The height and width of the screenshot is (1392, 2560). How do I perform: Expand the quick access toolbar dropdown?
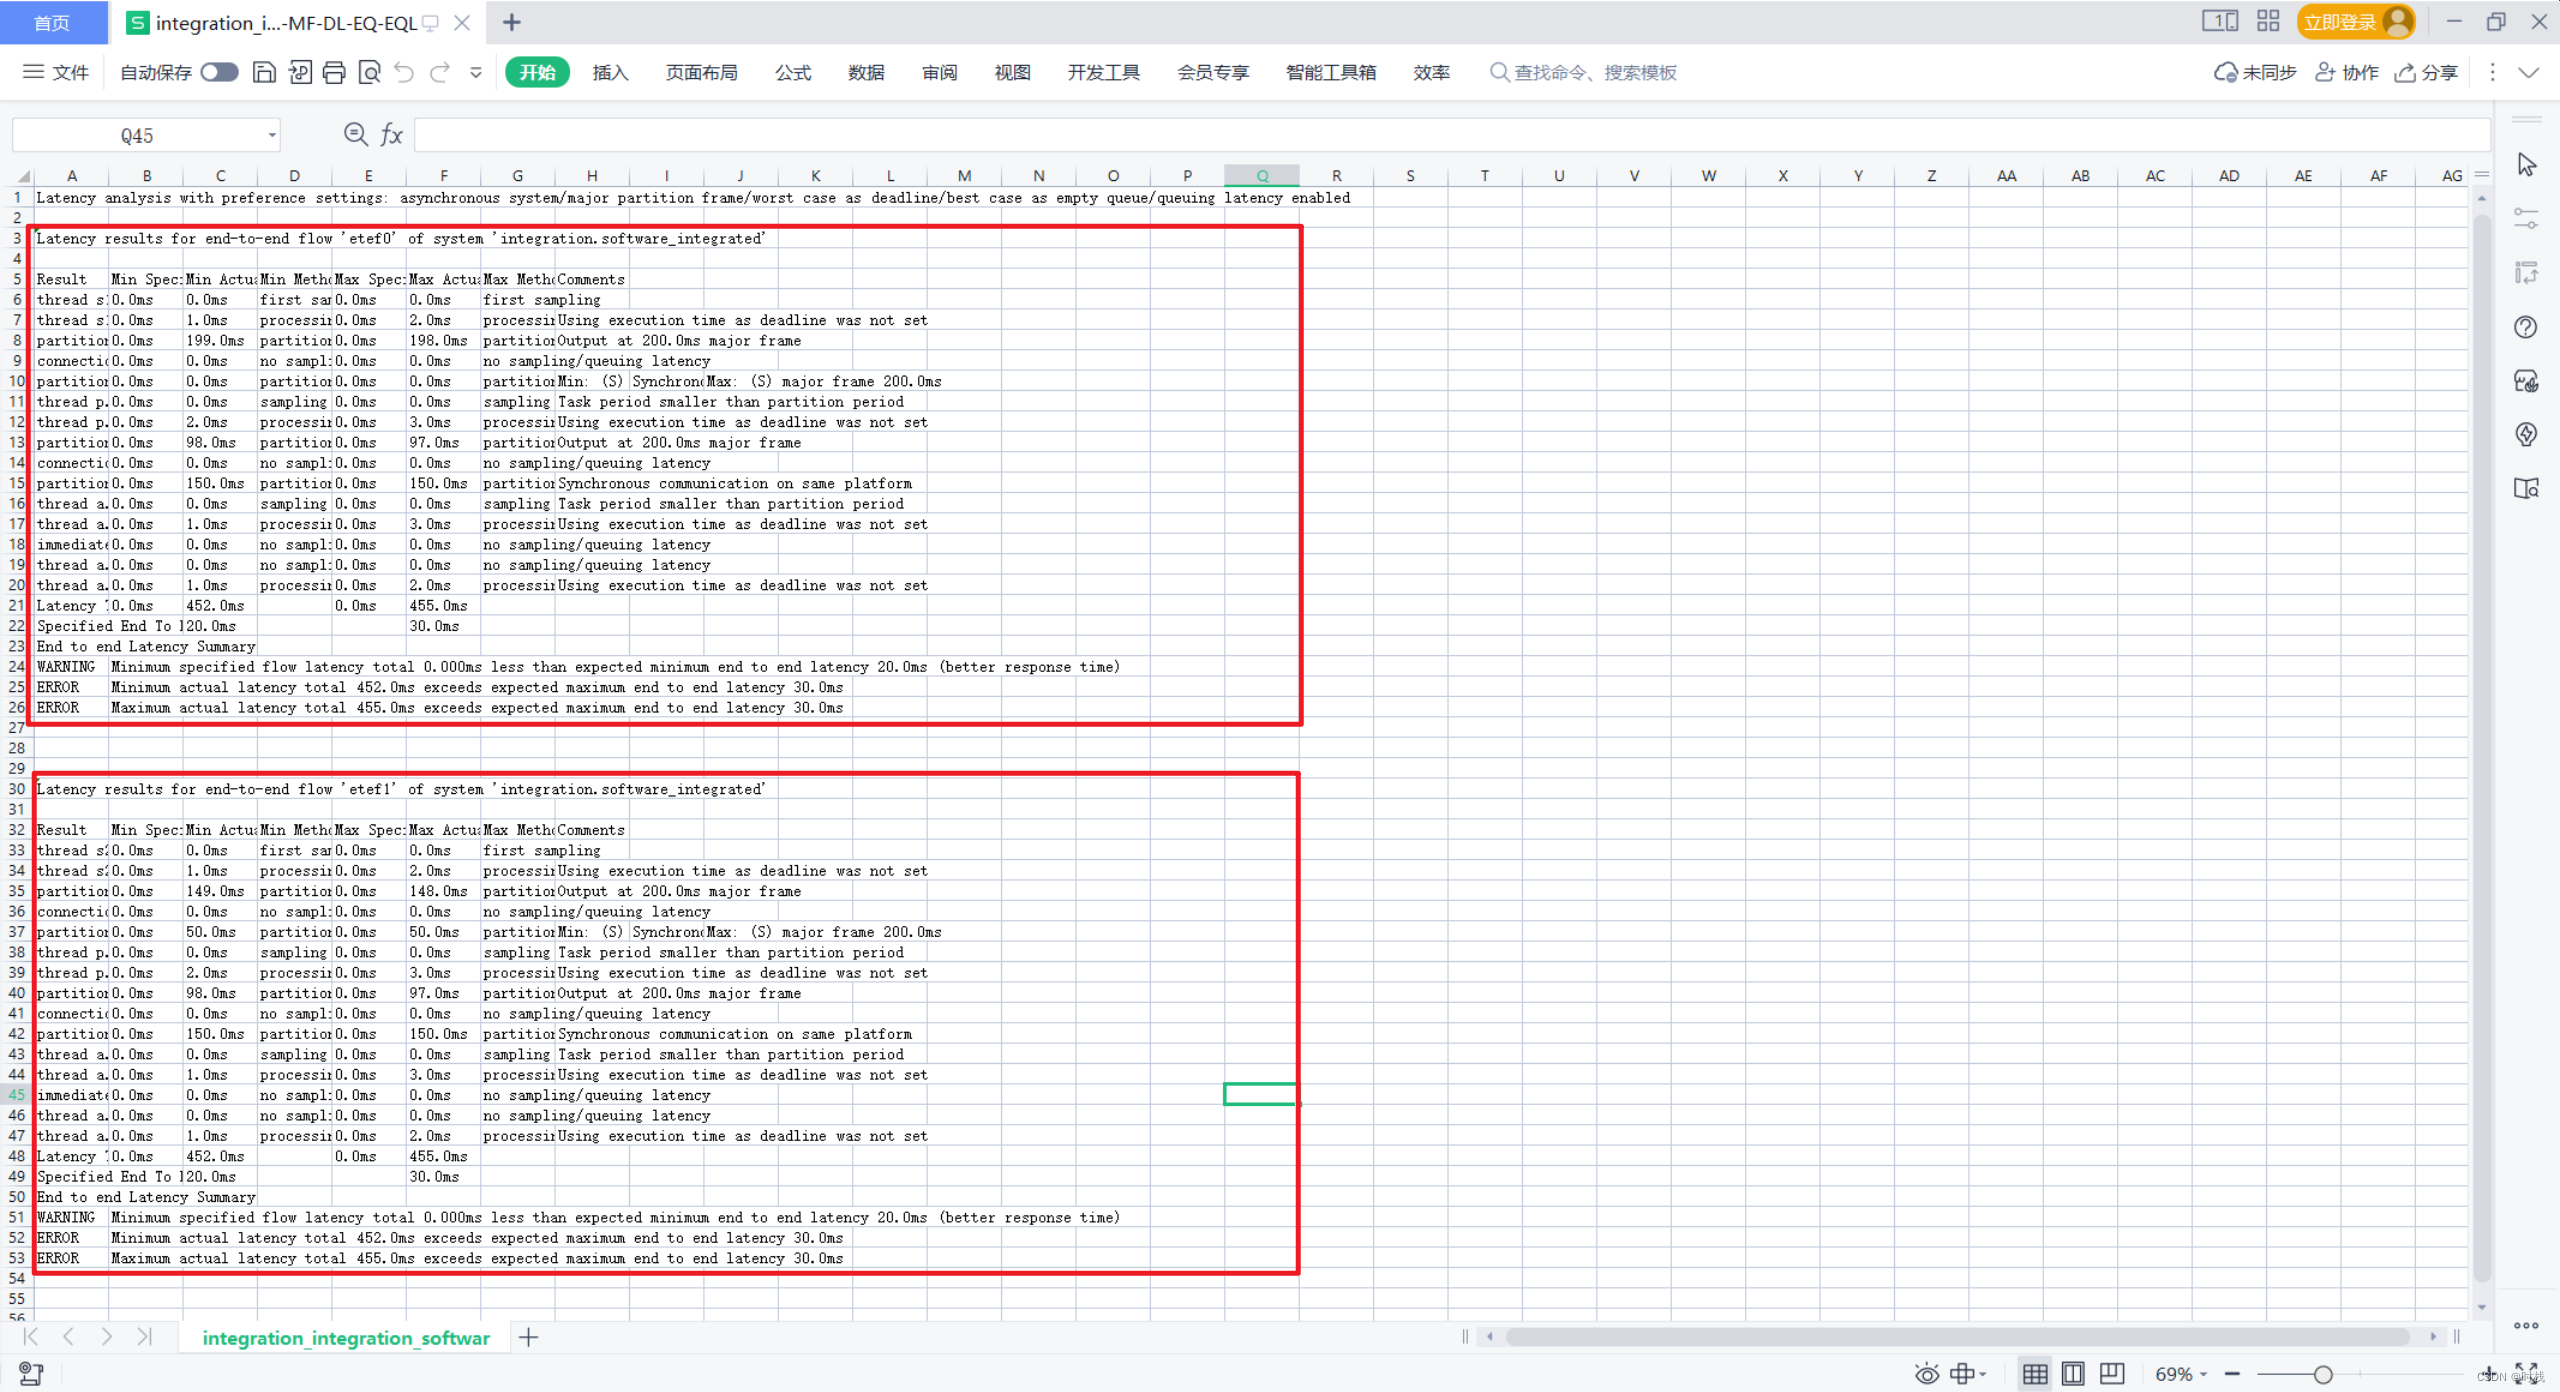click(476, 72)
